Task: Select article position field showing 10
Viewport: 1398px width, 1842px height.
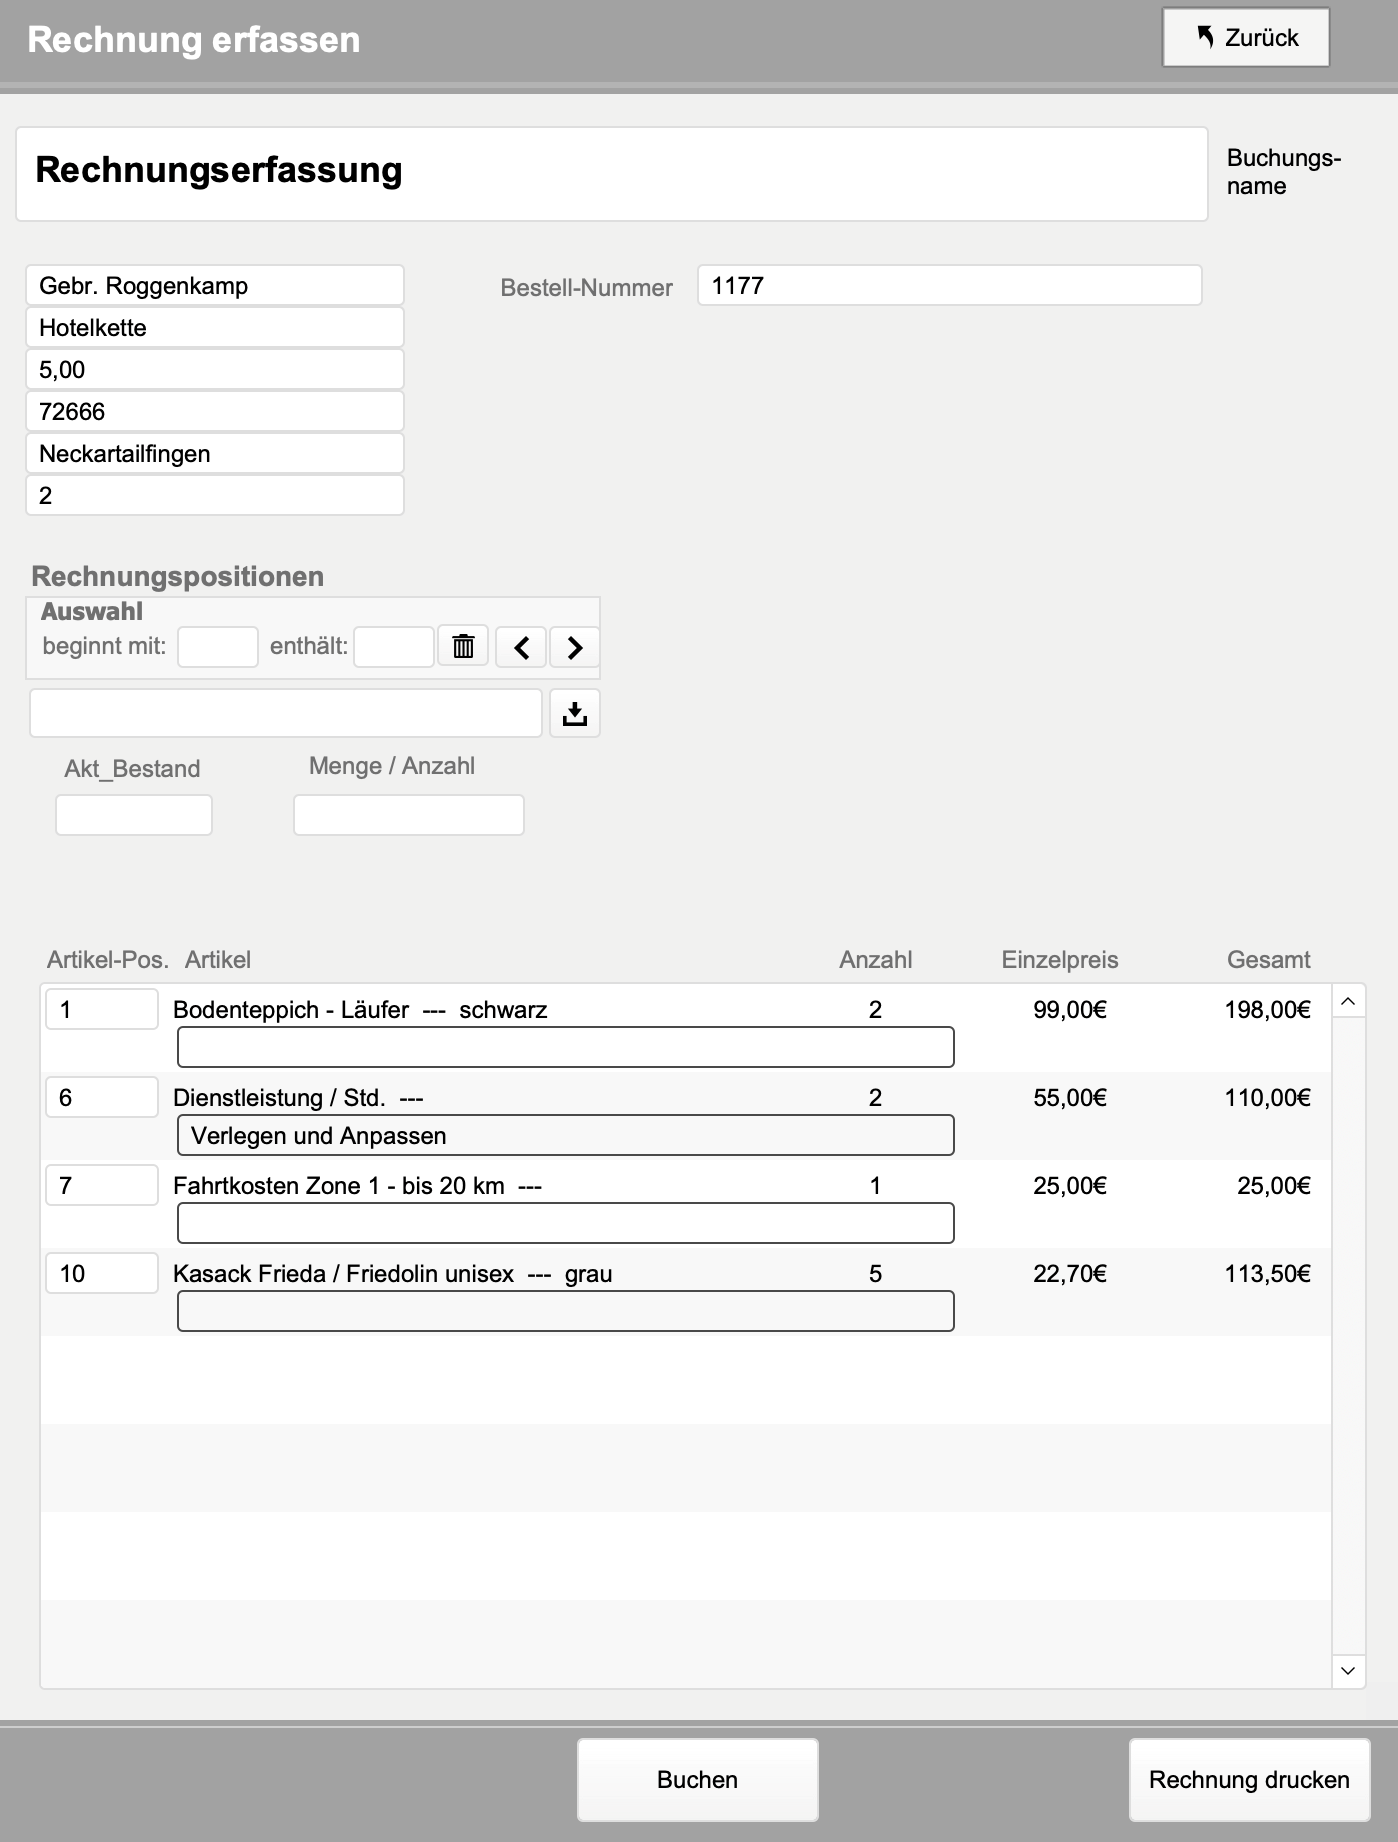Action: click(x=101, y=1273)
